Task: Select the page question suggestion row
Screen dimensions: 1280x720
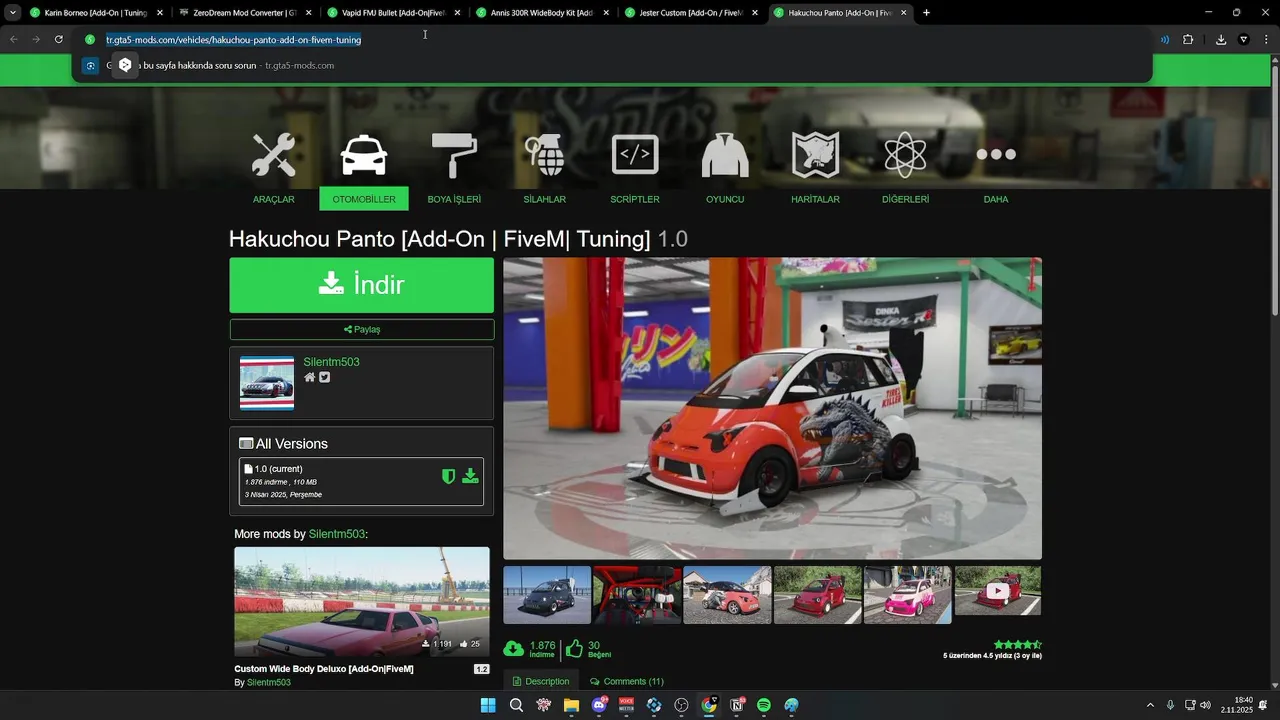Action: click(612, 65)
